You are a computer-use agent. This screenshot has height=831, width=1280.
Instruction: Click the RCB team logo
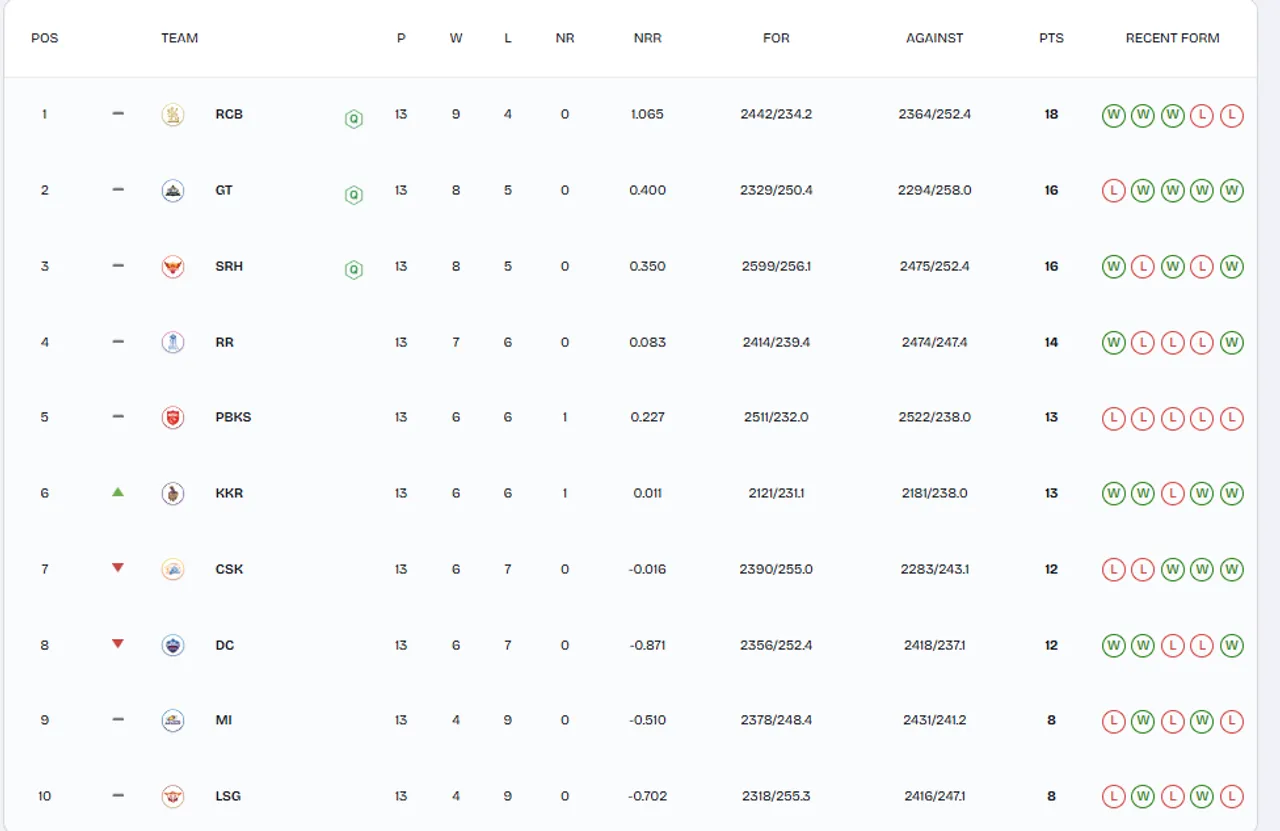(x=173, y=115)
